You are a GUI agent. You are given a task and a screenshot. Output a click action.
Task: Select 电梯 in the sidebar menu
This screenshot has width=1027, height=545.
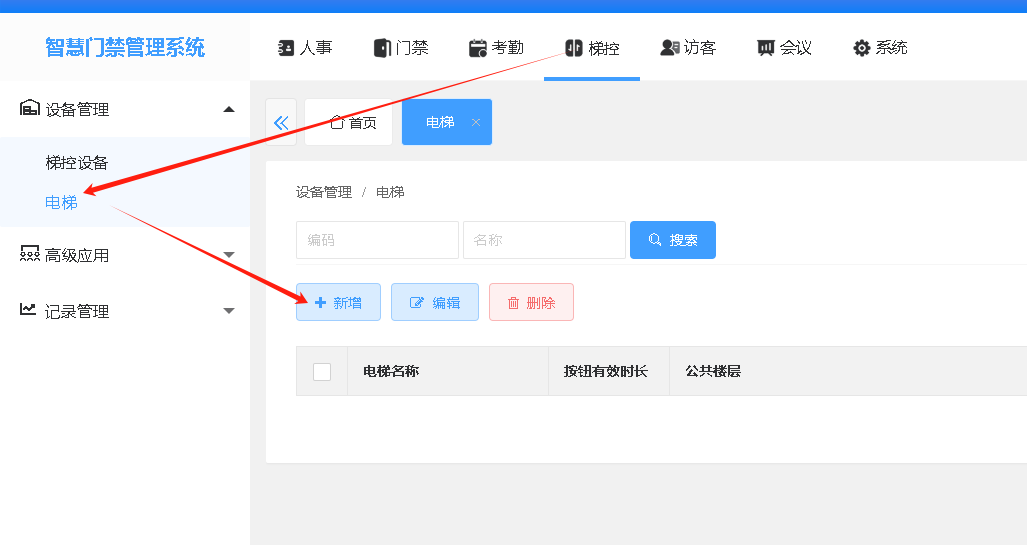(61, 202)
